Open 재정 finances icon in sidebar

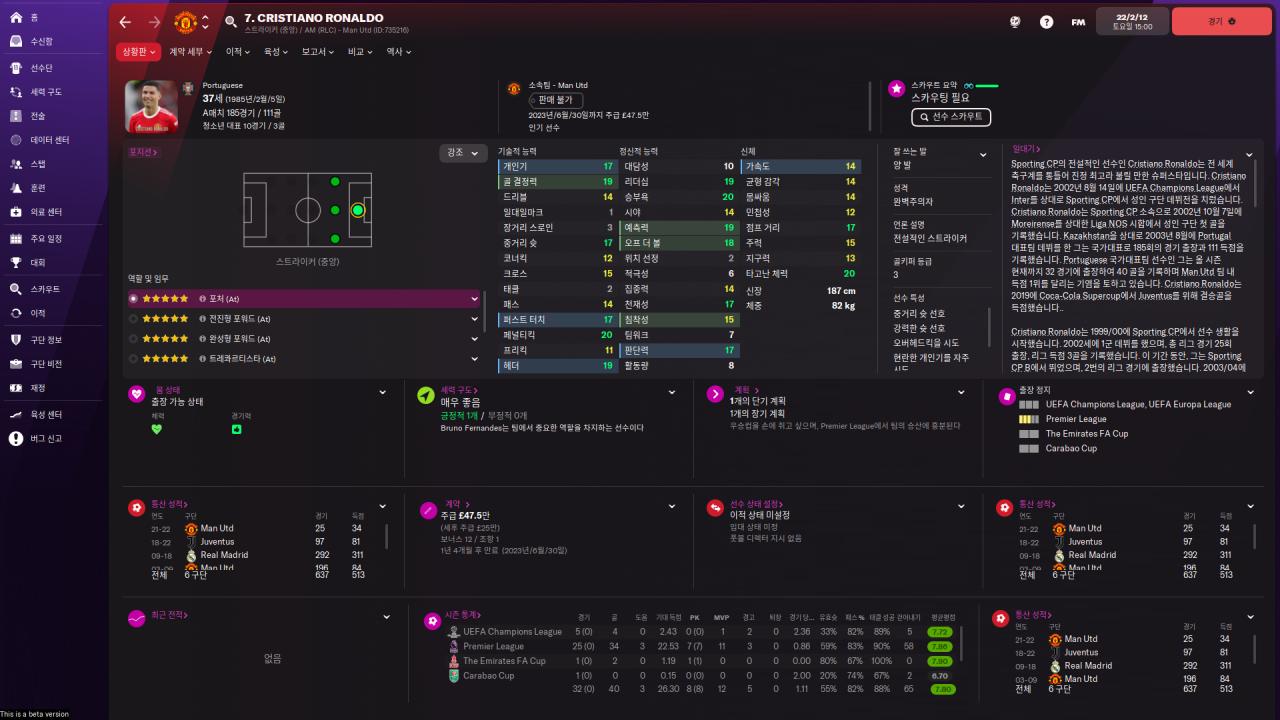15,388
